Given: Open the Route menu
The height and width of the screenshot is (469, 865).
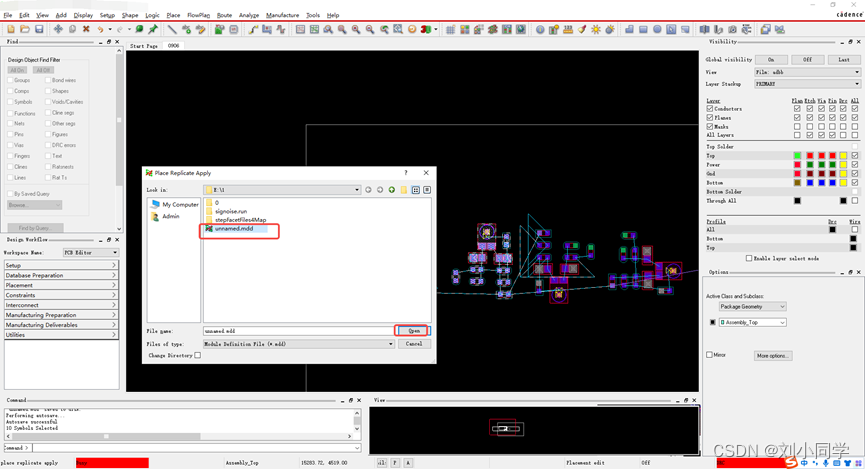Looking at the screenshot, I should (224, 15).
